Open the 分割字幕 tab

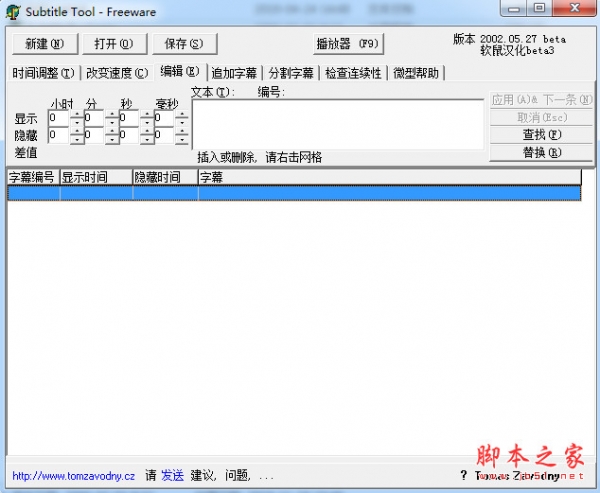point(291,73)
